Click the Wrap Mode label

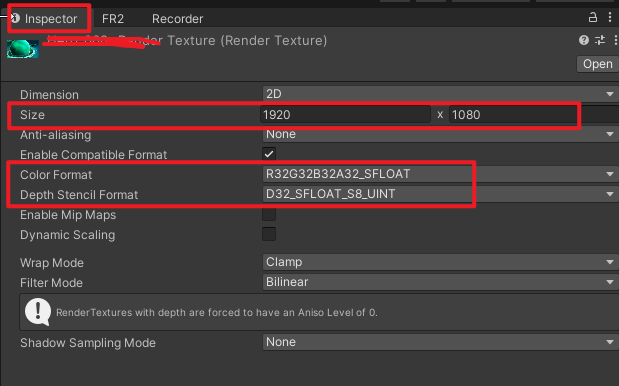click(52, 263)
